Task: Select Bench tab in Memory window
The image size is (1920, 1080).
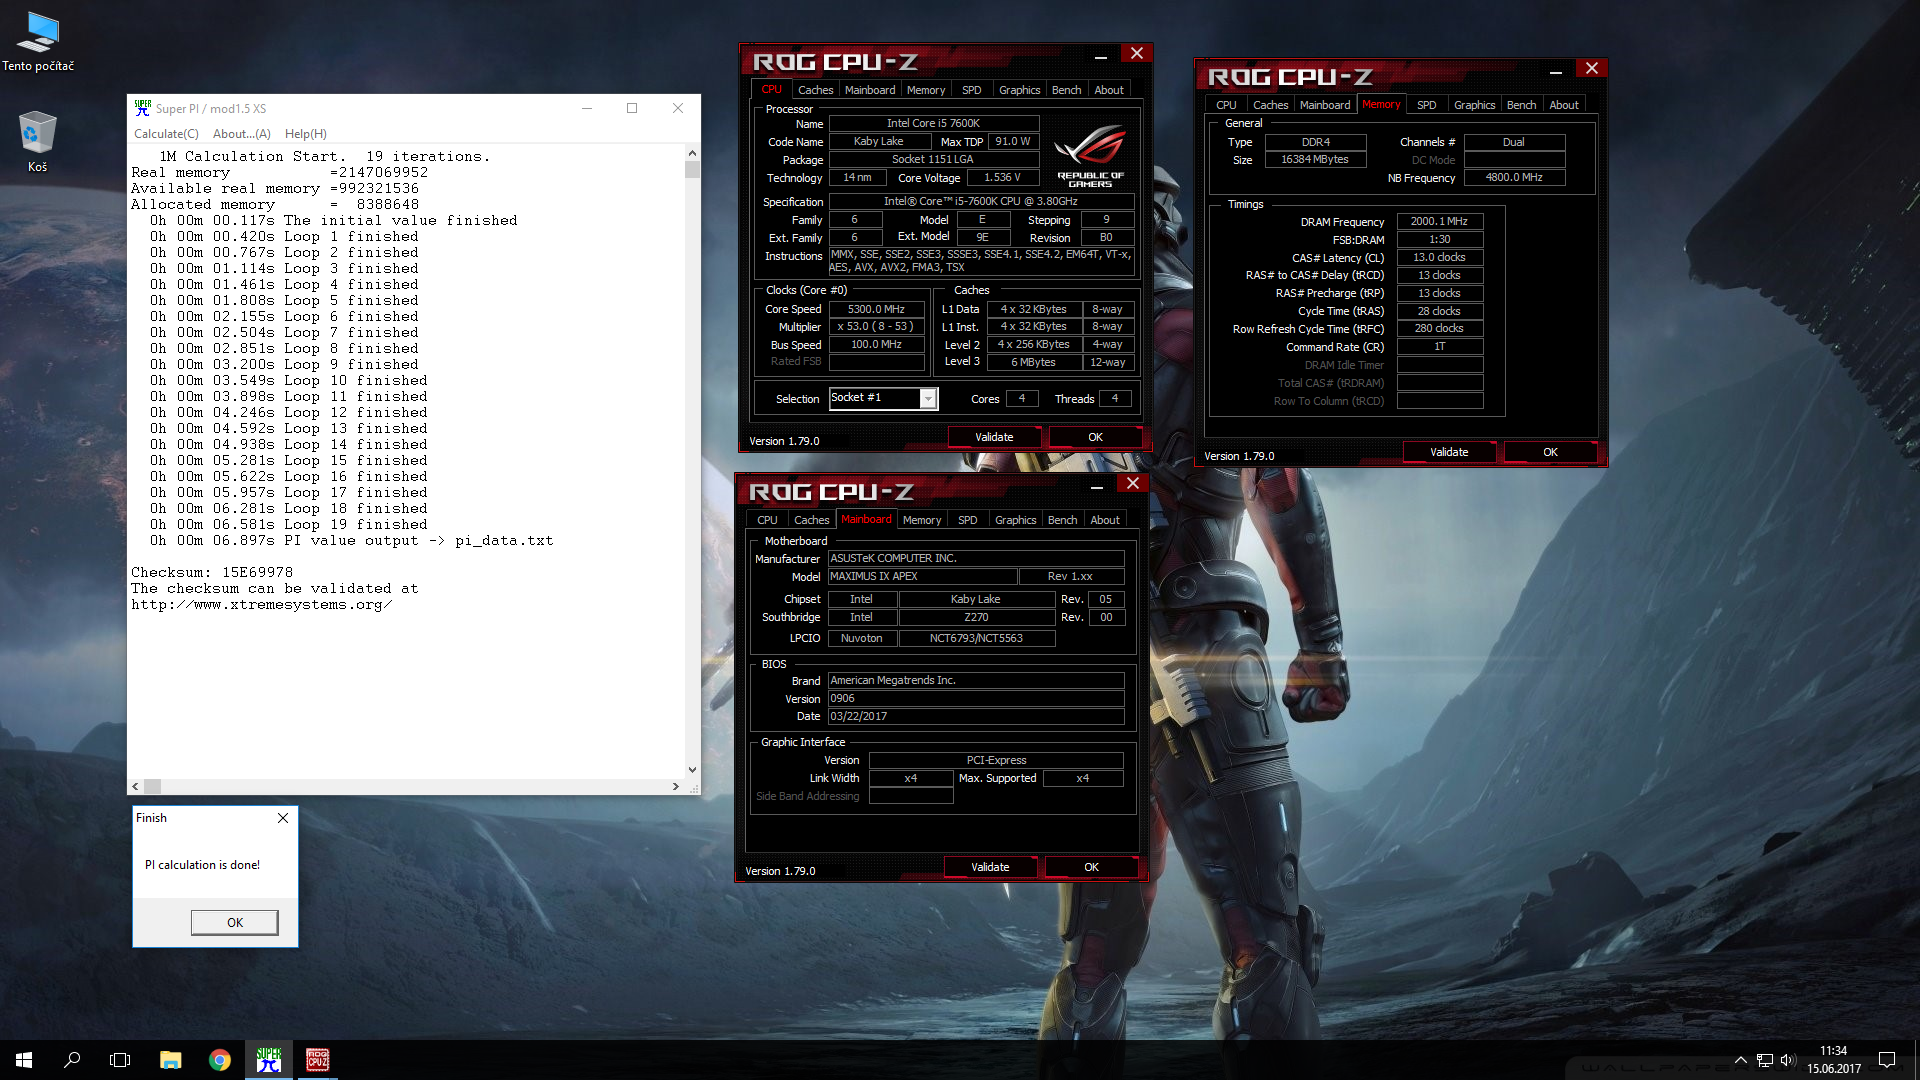Action: pyautogui.click(x=1521, y=105)
